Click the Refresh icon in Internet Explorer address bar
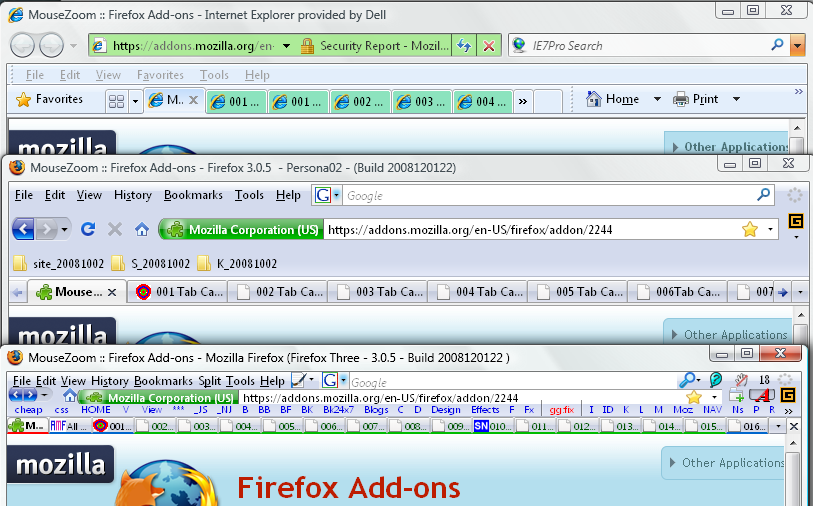This screenshot has width=813, height=506. coord(464,46)
